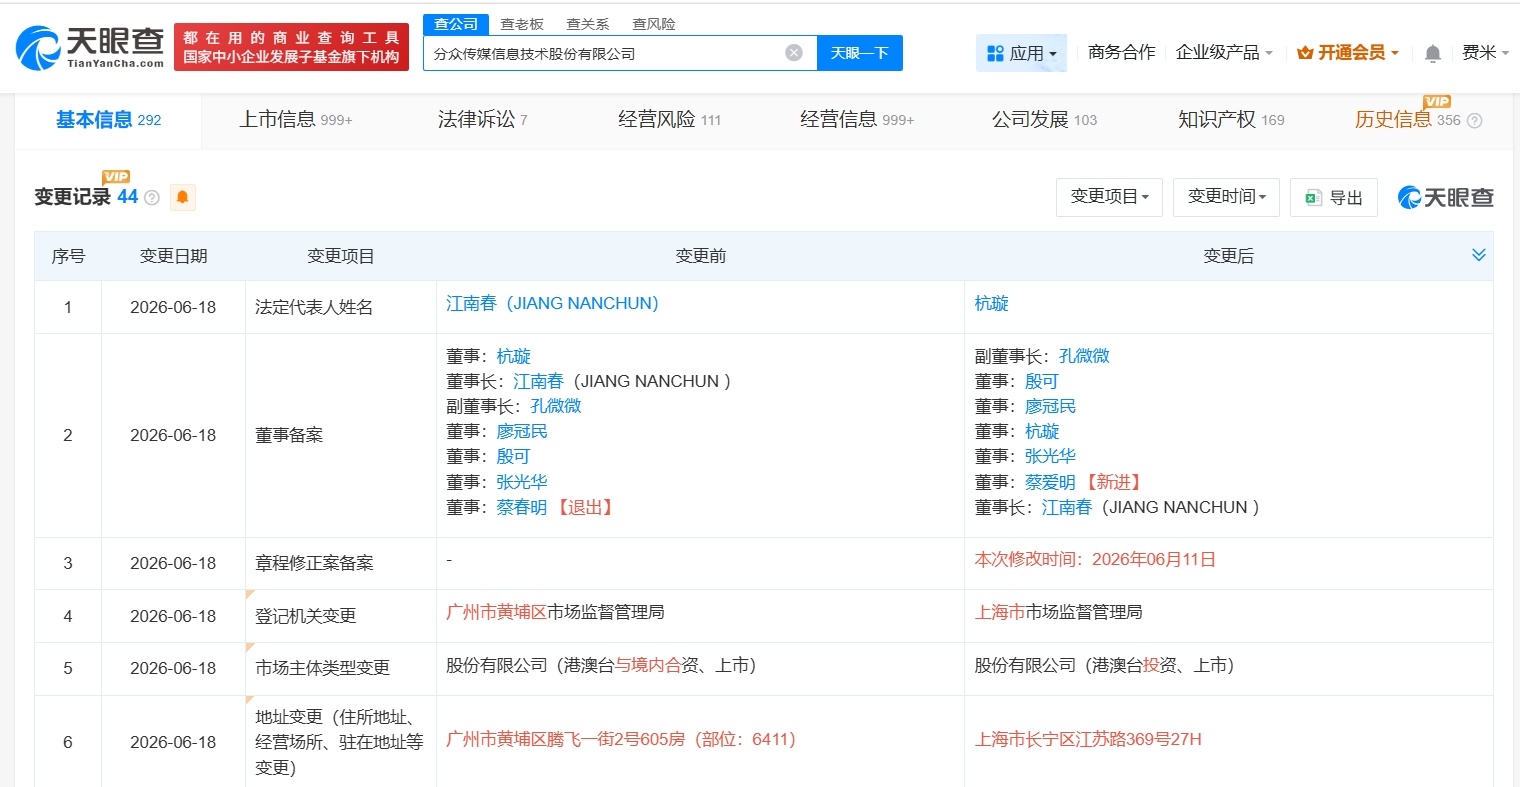1520x787 pixels.
Task: Open the 应用 dropdown menu
Action: 1021,53
